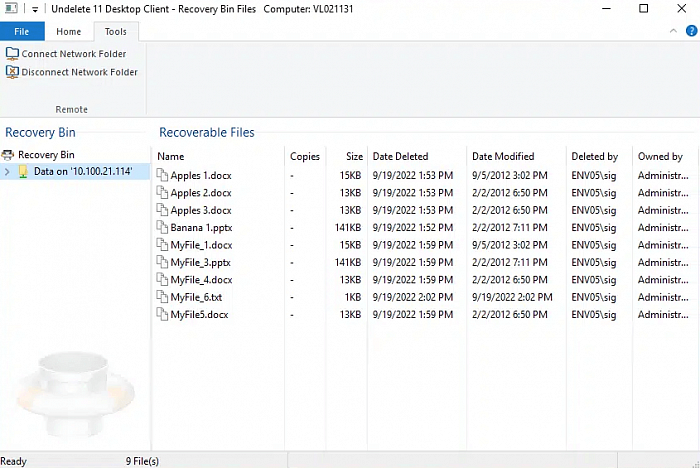Image resolution: width=700 pixels, height=468 pixels.
Task: Click the 9/19/2022 1:52 PM deleted date
Action: (413, 228)
